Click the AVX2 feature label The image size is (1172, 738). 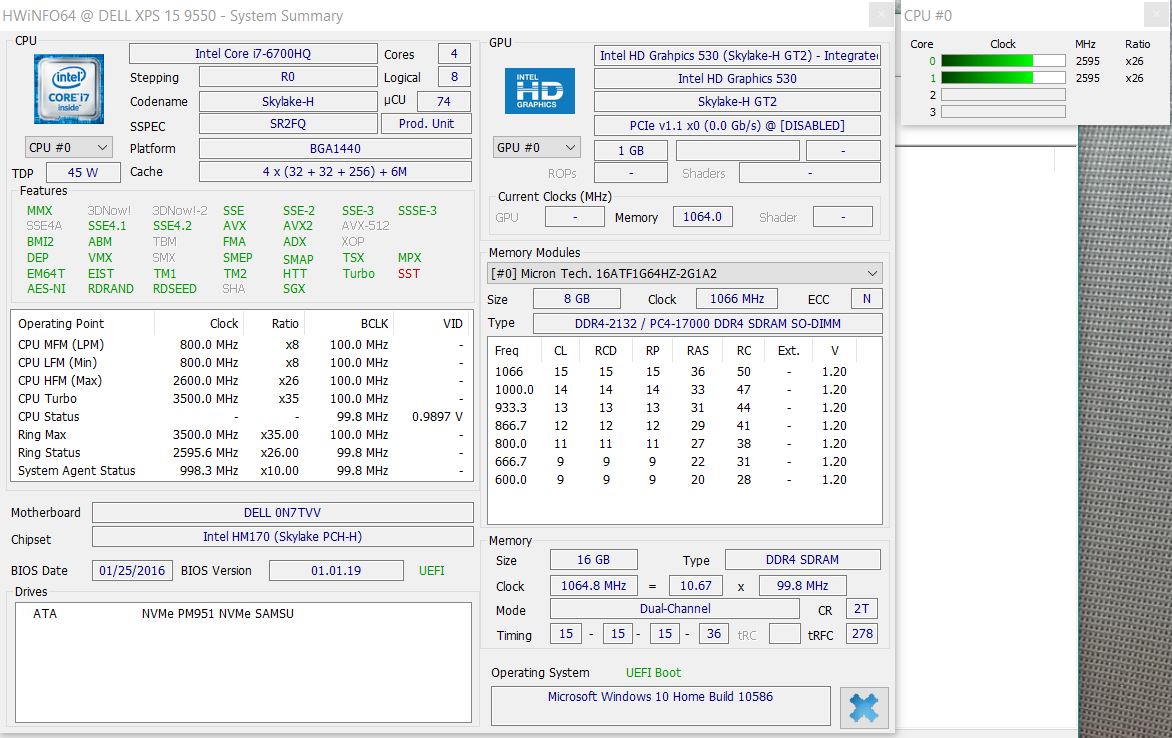(297, 226)
